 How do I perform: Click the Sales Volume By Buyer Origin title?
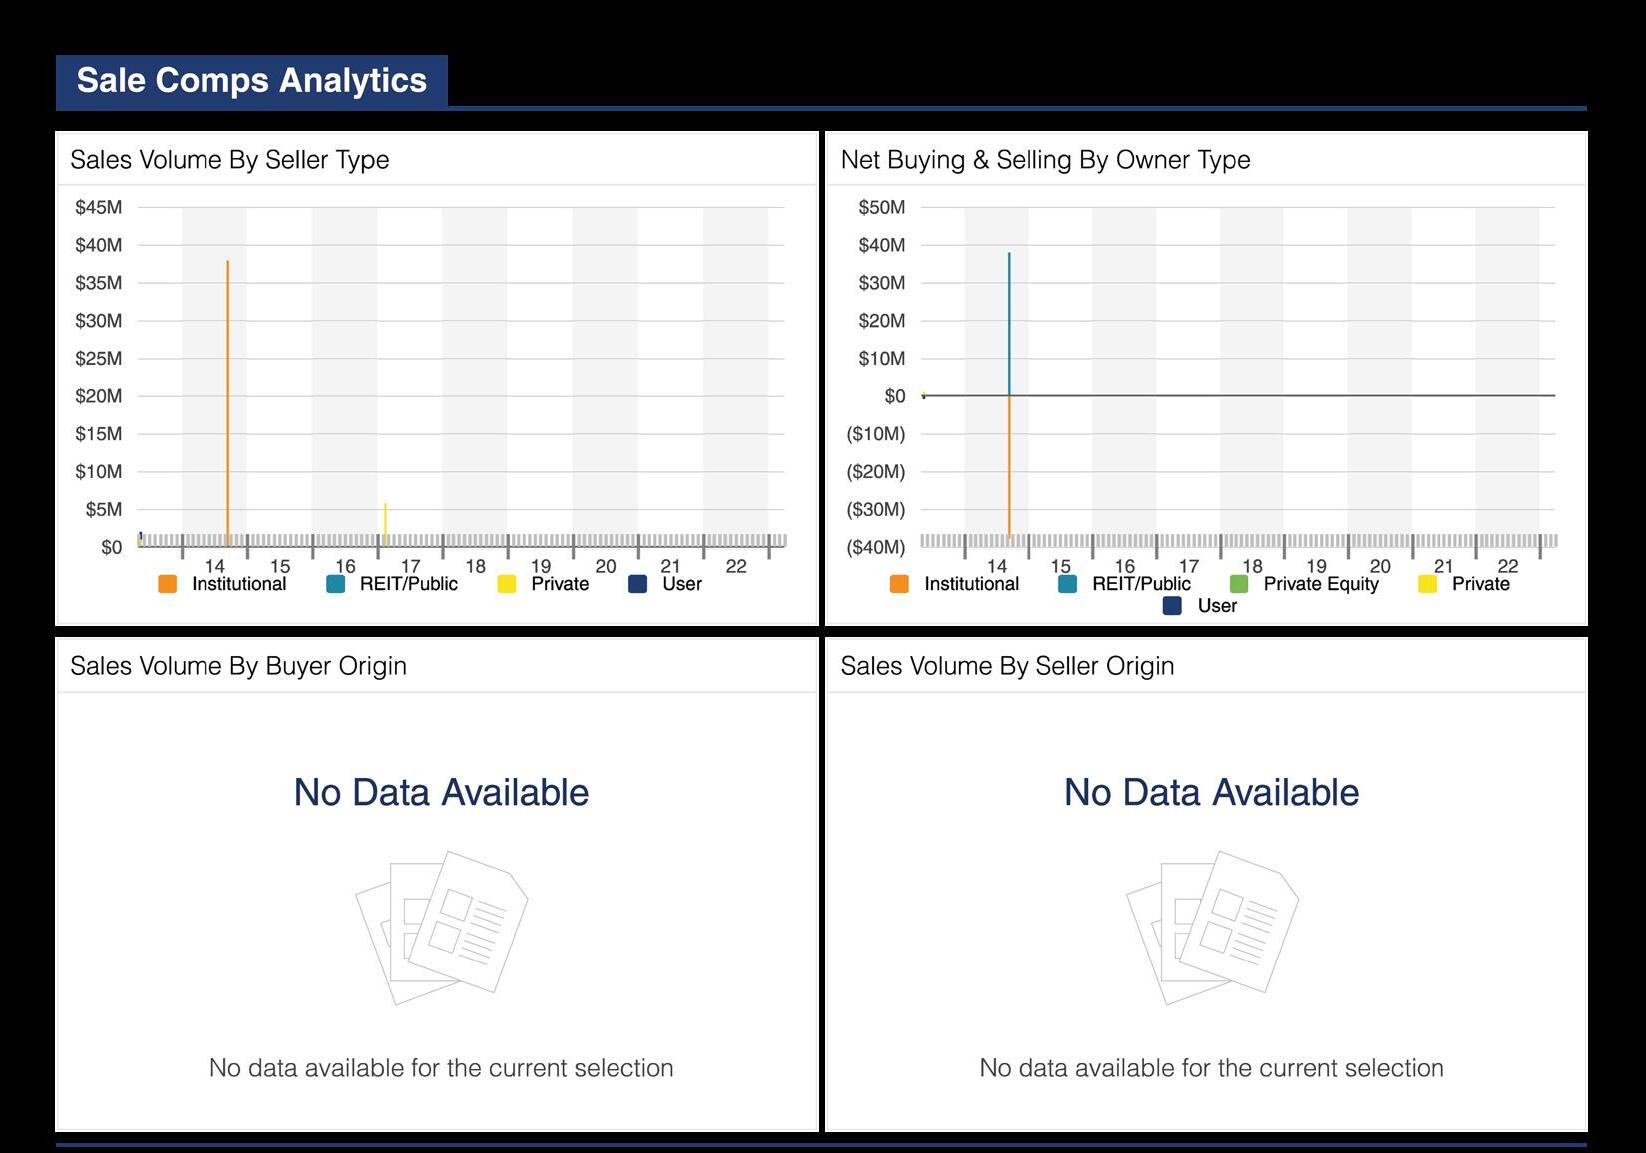238,666
